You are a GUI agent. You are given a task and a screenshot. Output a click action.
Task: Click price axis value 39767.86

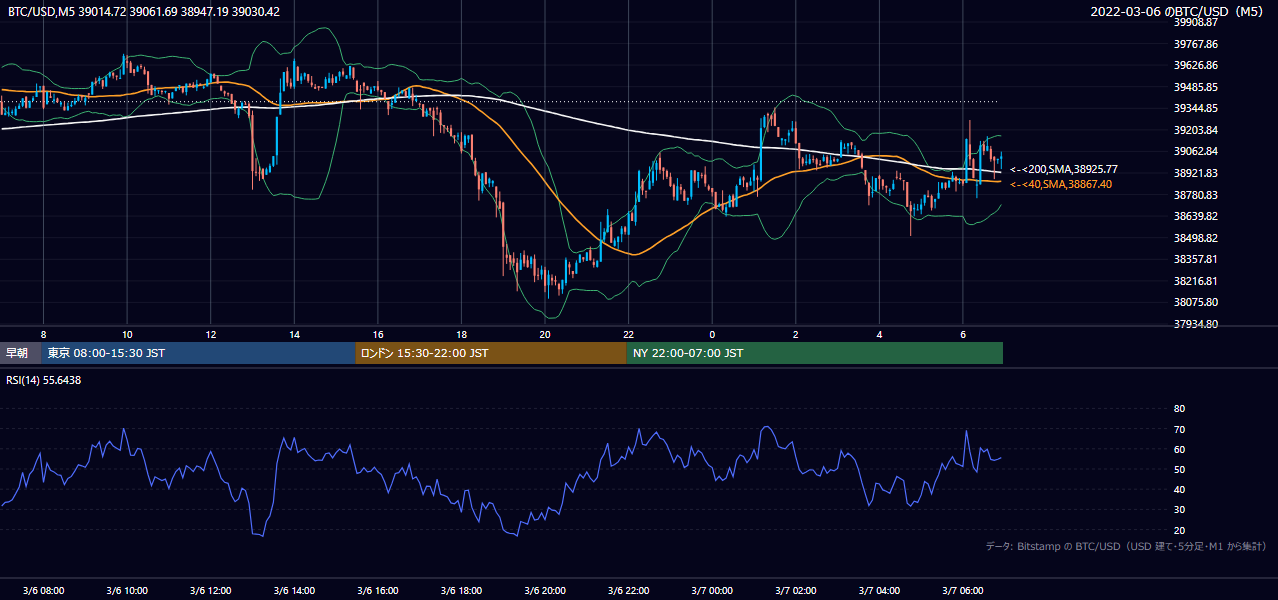coord(1197,44)
